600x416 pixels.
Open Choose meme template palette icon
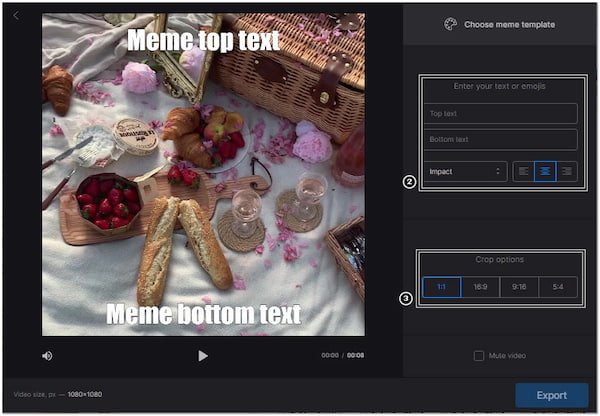click(x=450, y=24)
